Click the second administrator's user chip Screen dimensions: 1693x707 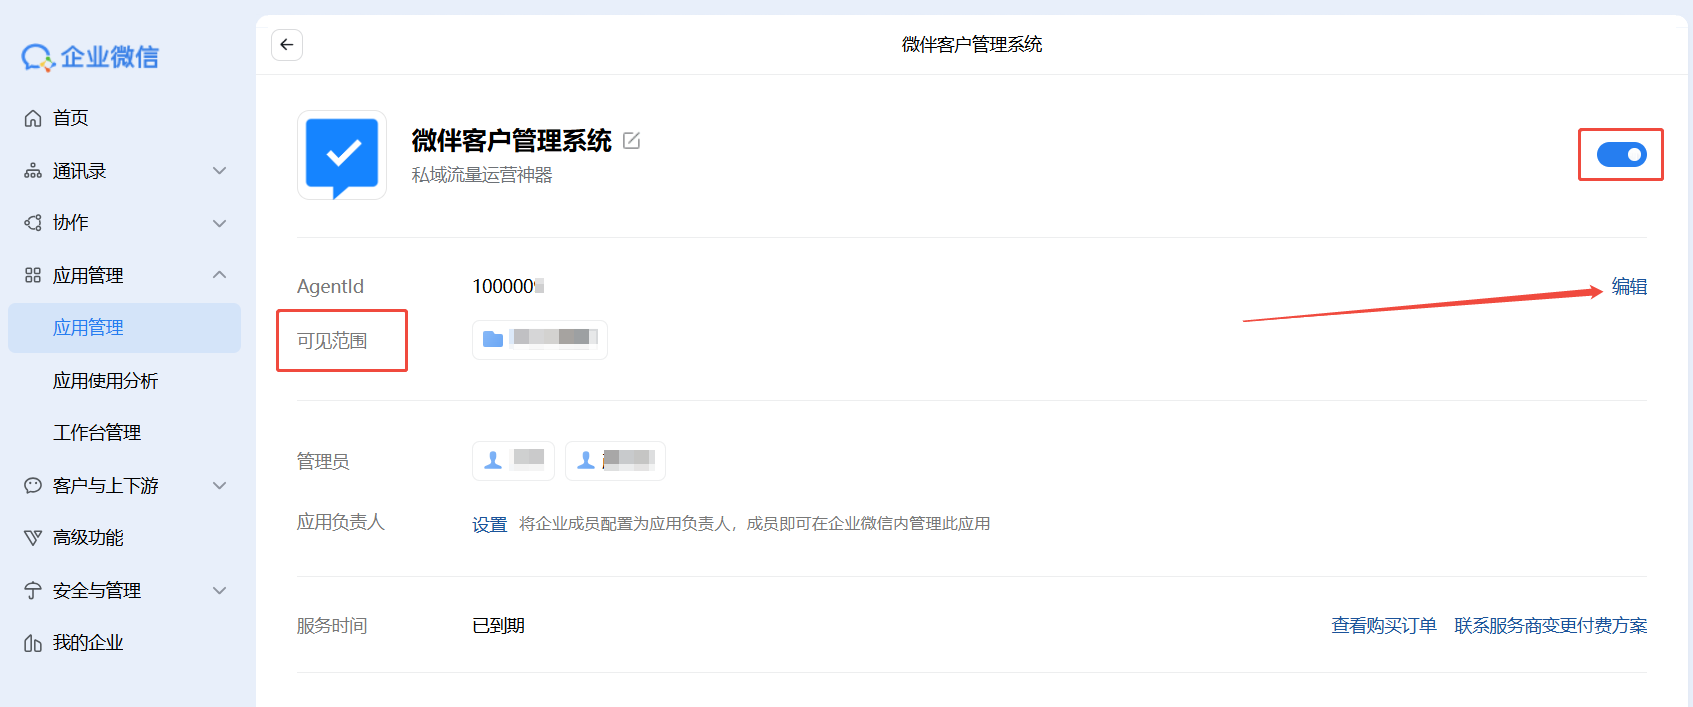click(615, 460)
